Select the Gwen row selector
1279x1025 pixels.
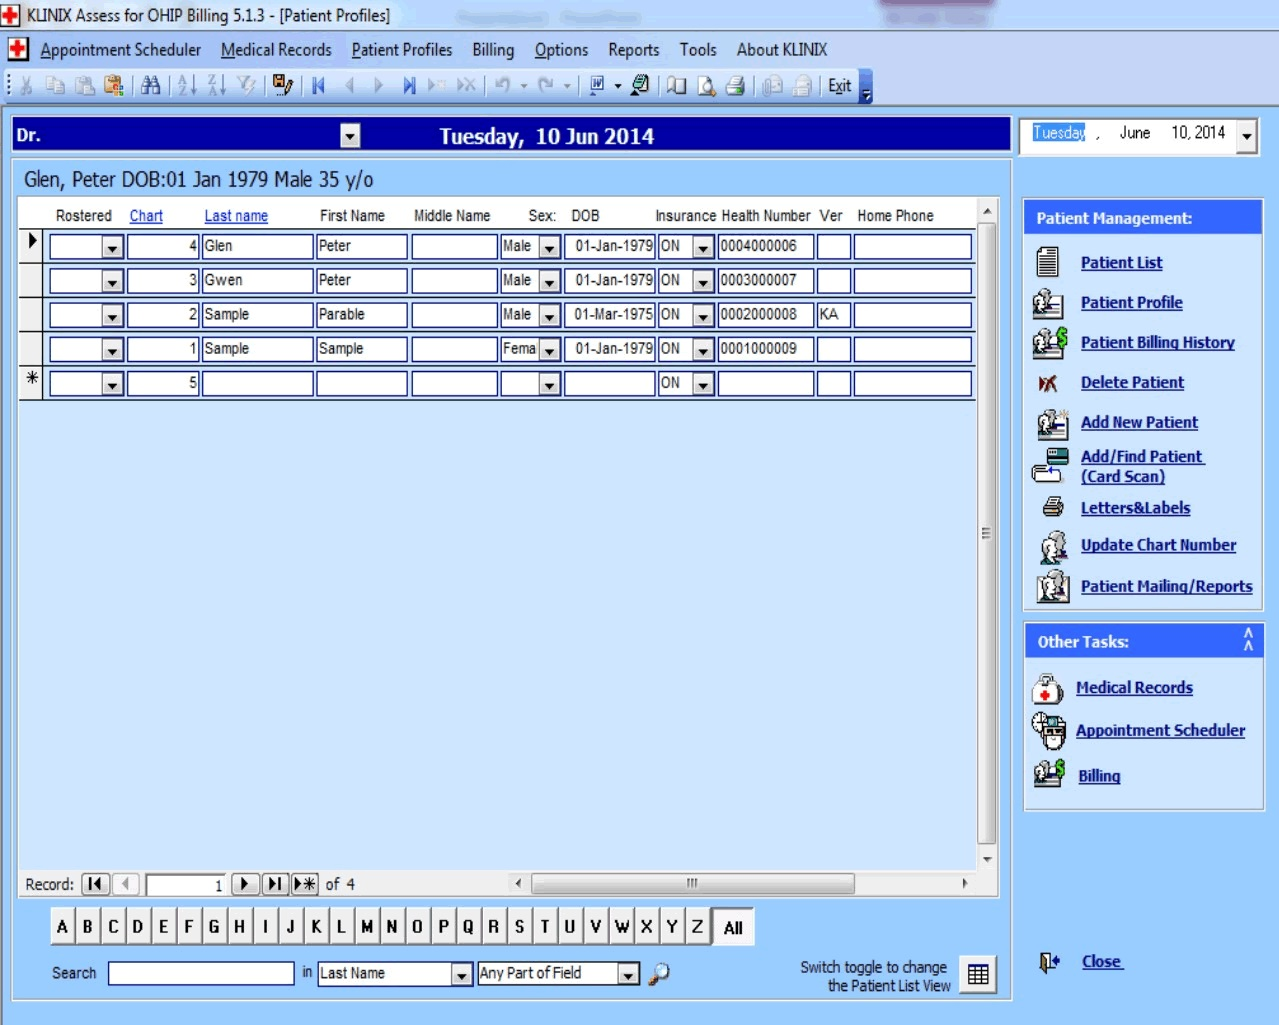31,281
